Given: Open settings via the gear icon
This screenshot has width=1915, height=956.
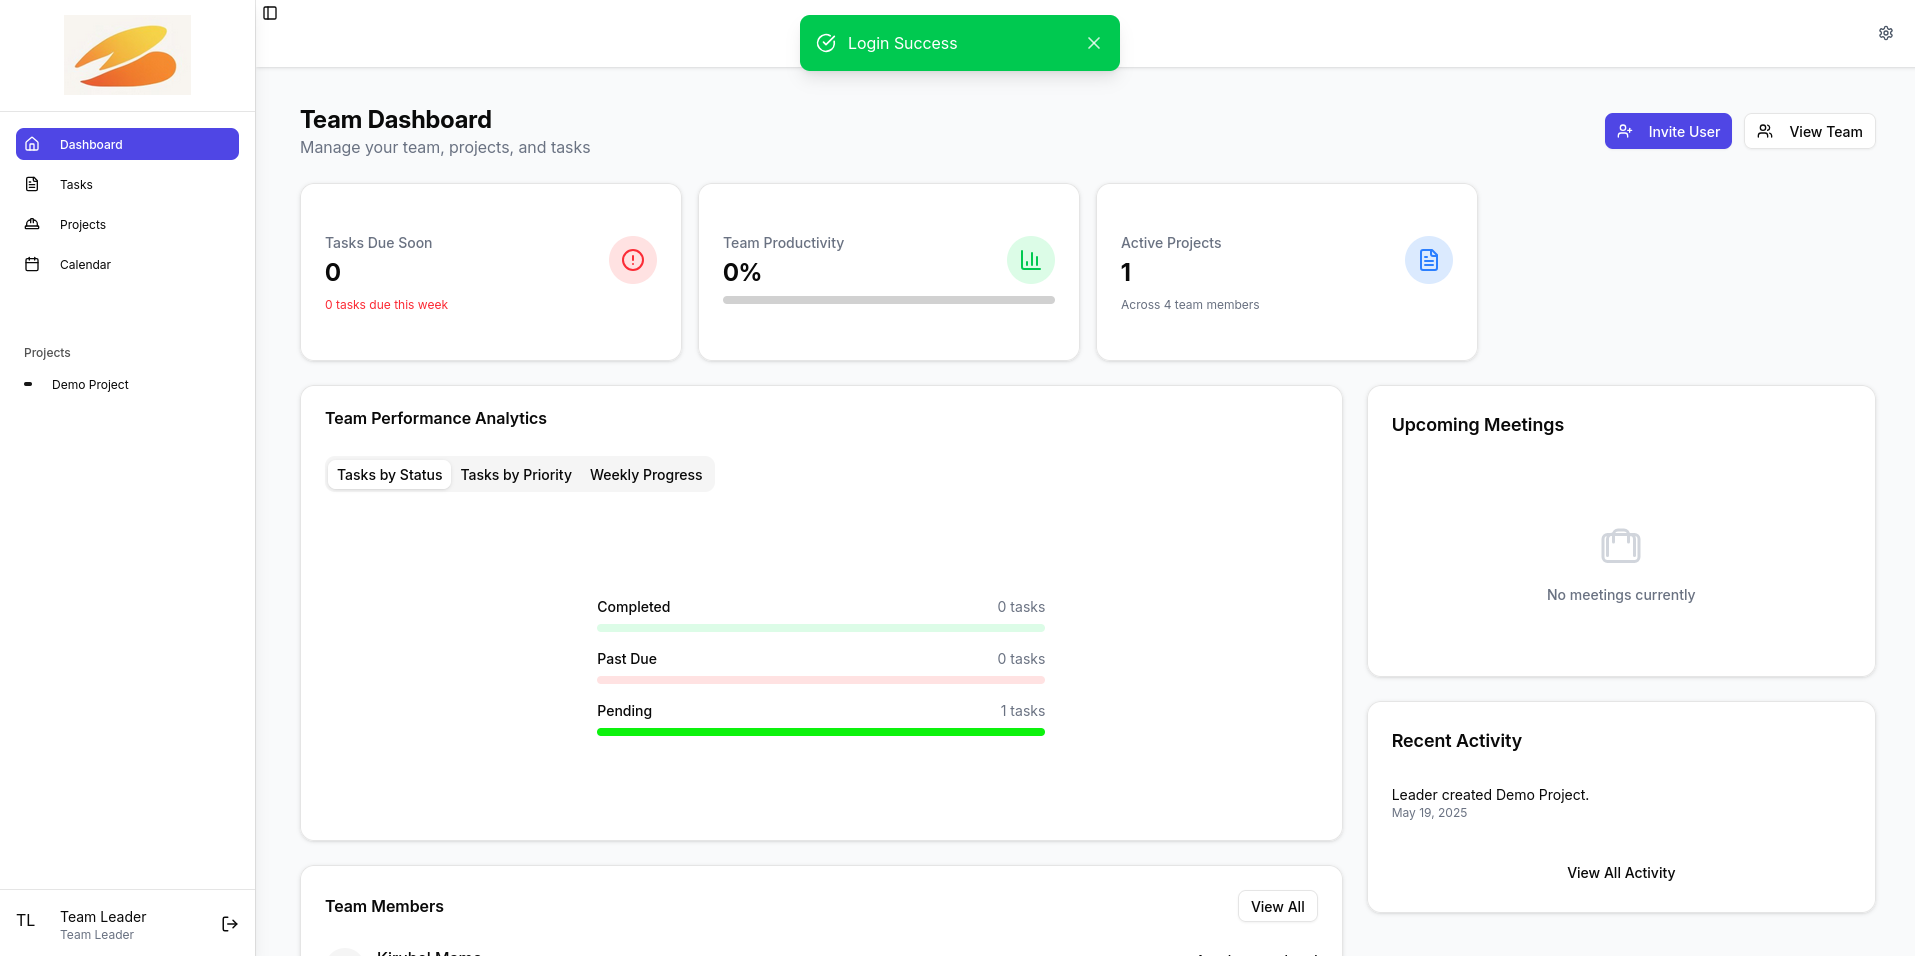Looking at the screenshot, I should click(1885, 33).
